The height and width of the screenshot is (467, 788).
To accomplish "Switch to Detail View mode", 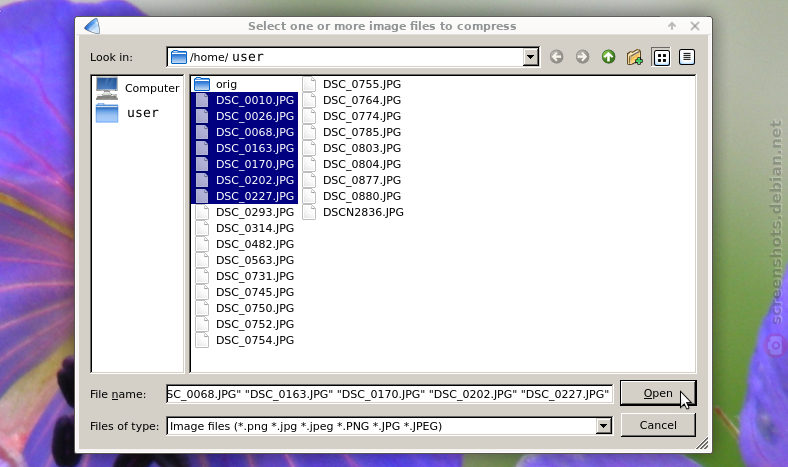I will point(687,57).
